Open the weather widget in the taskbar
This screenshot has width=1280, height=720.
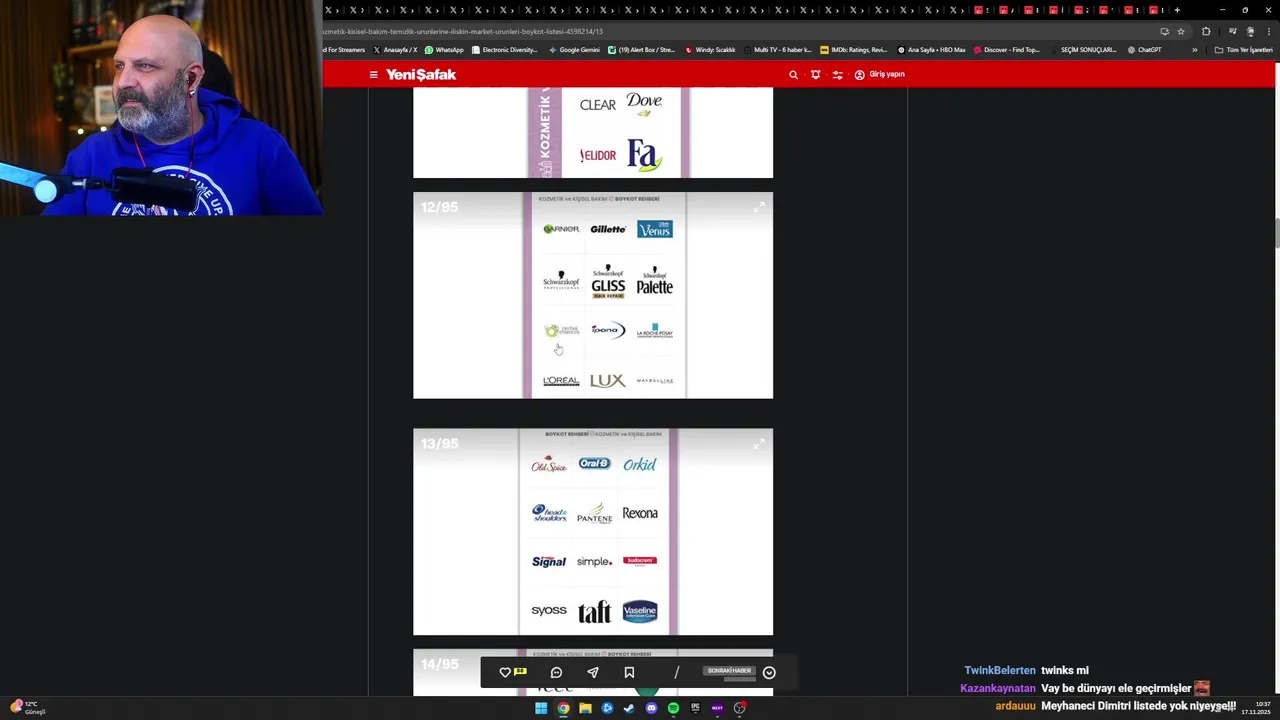coord(26,708)
